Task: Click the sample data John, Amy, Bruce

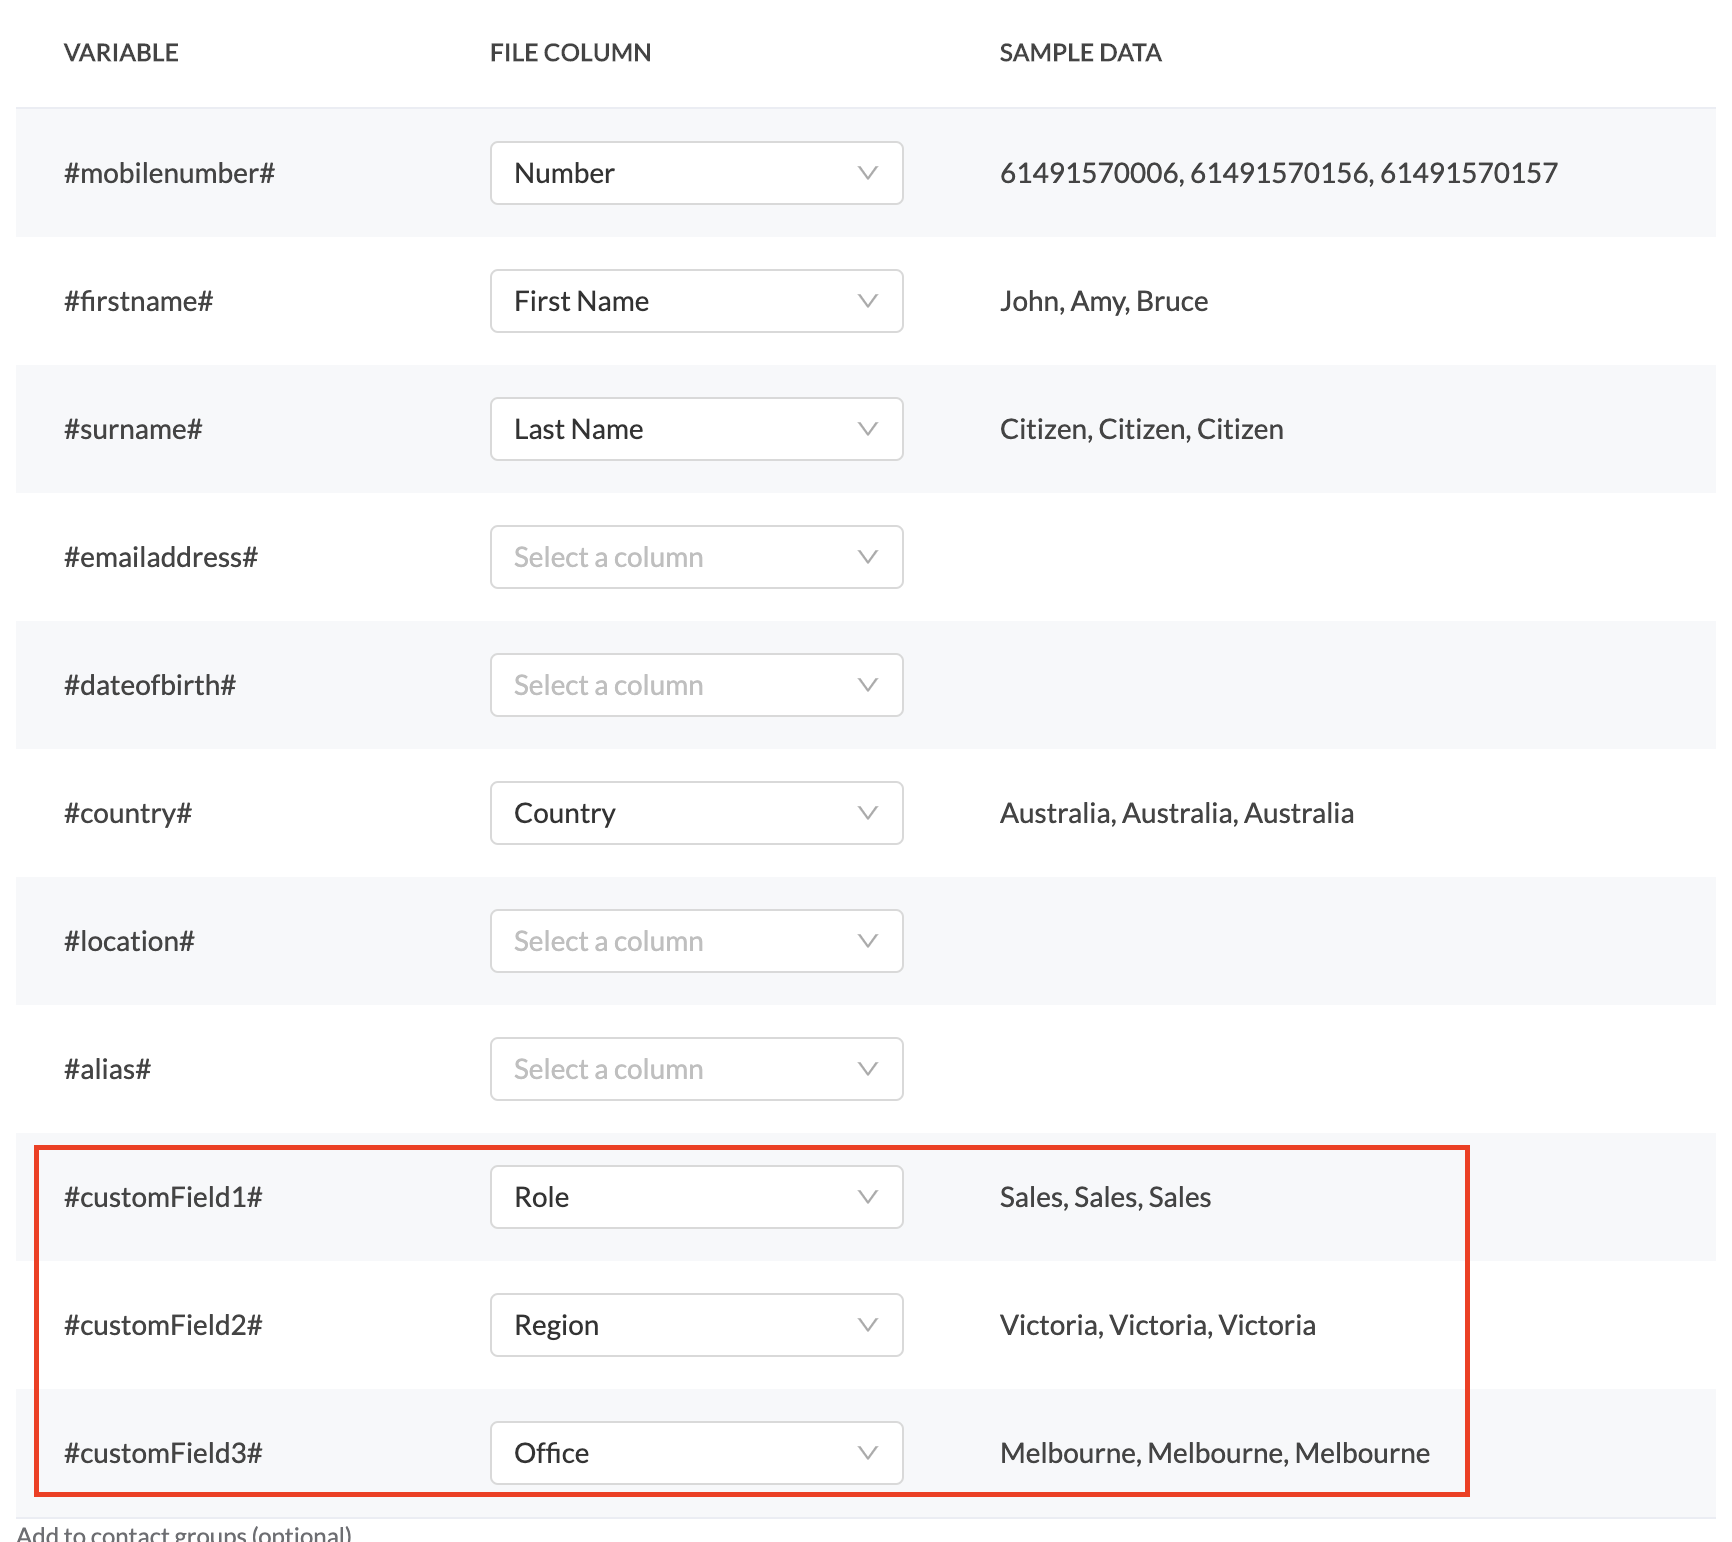Action: point(1103,301)
